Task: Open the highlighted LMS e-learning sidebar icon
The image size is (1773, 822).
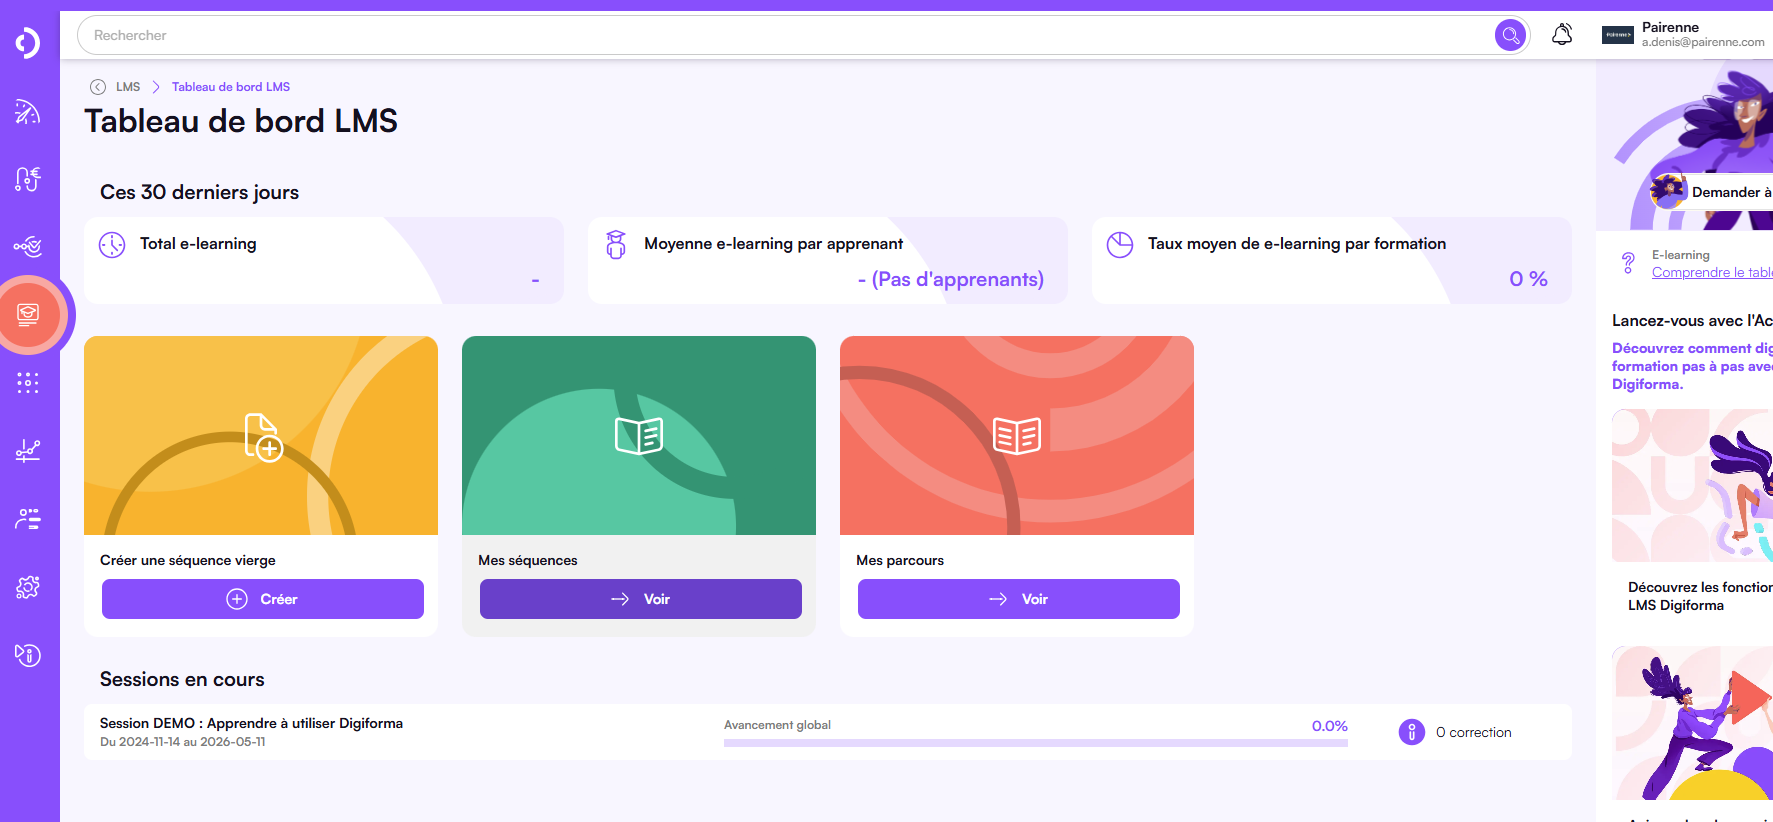Action: [x=29, y=315]
